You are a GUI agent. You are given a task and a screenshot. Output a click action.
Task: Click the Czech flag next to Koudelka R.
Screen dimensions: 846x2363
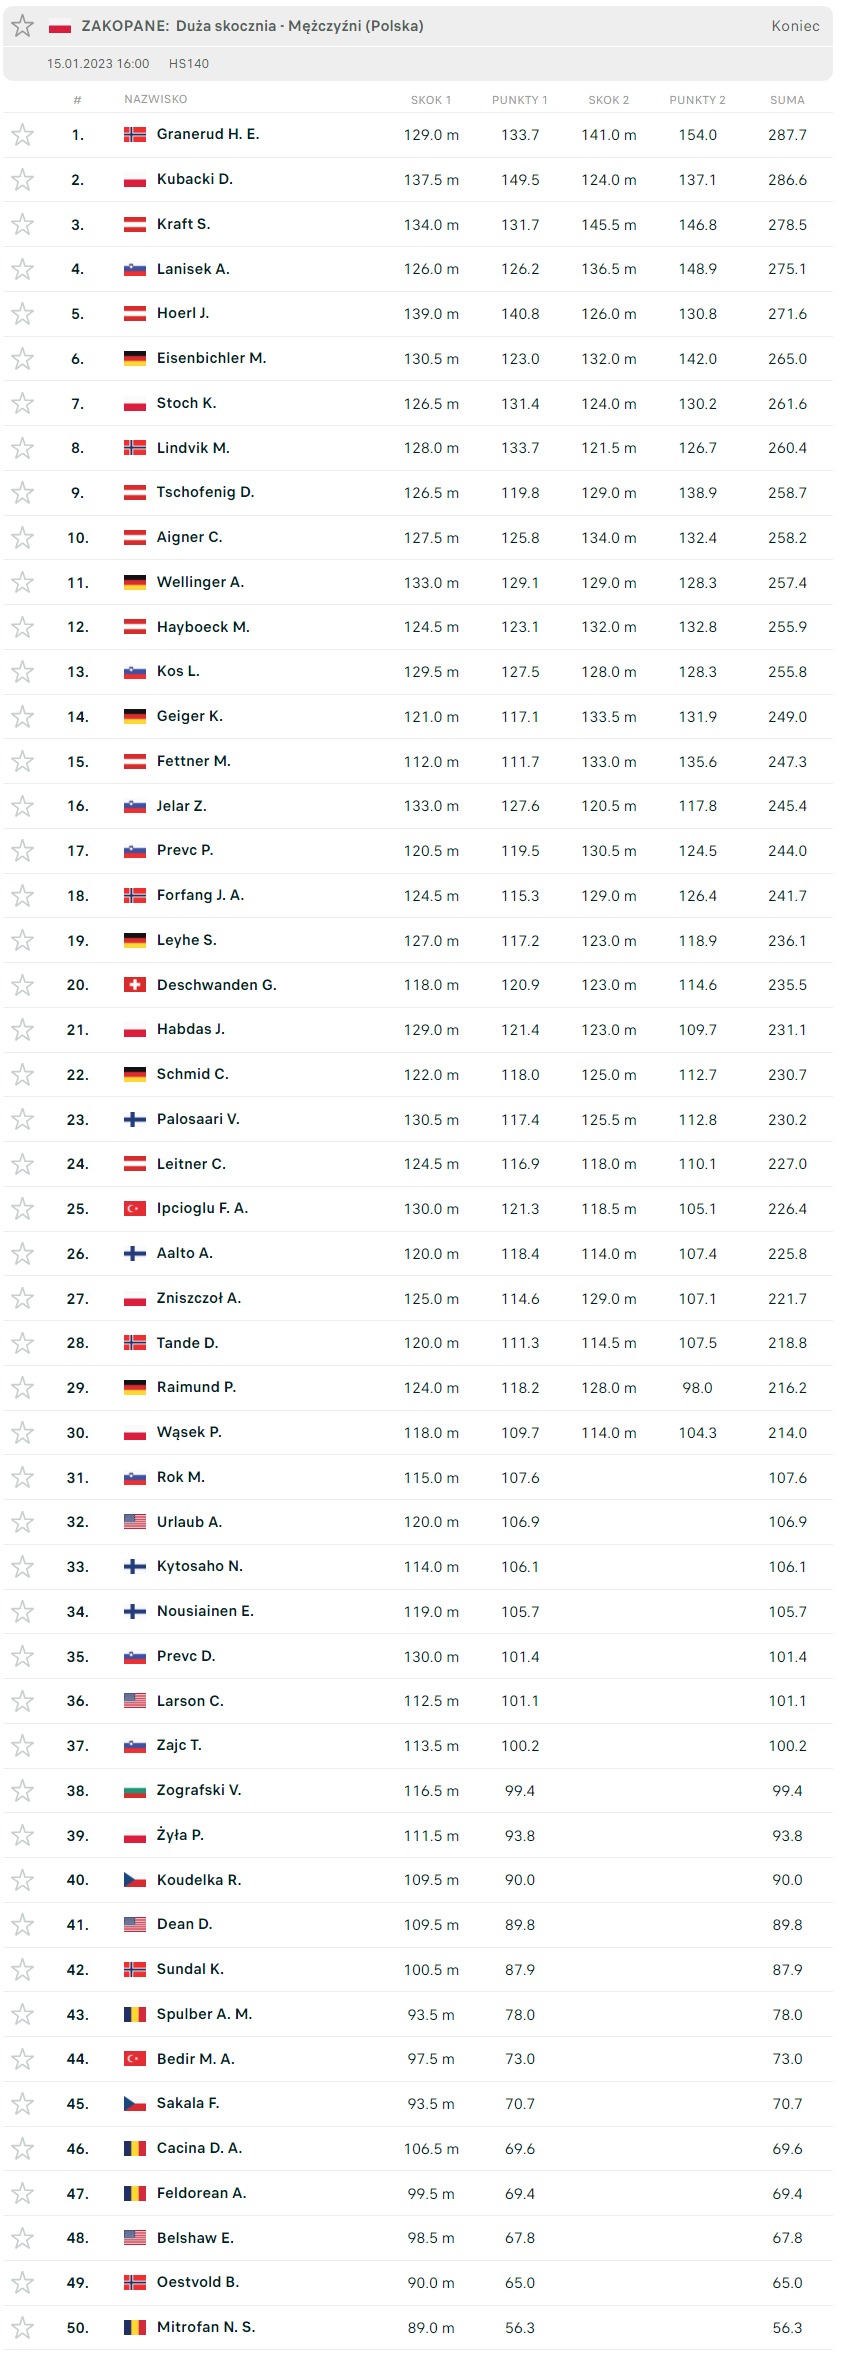point(134,1880)
